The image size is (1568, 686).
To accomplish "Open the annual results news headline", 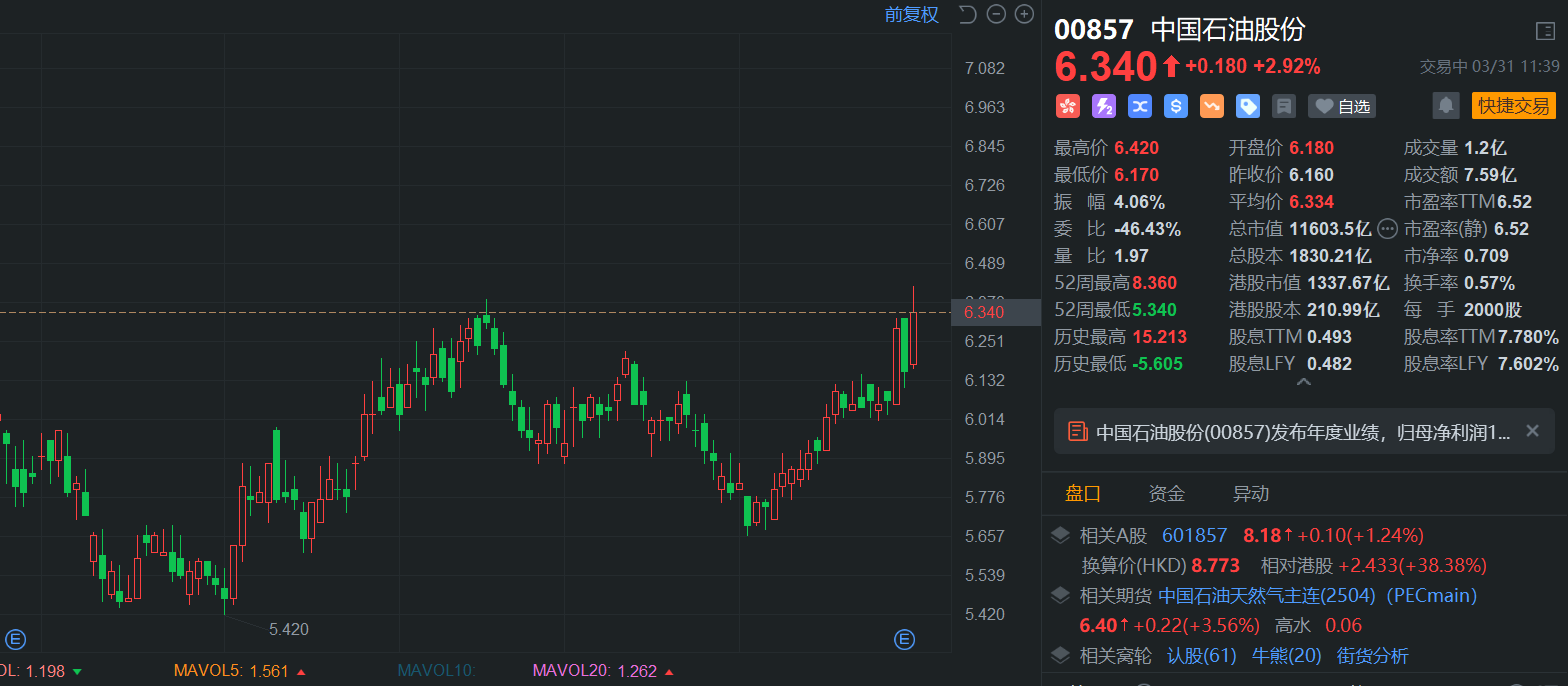I will (x=1303, y=432).
